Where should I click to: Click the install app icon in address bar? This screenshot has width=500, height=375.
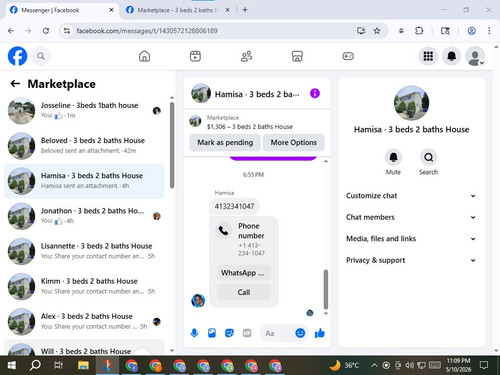361,31
